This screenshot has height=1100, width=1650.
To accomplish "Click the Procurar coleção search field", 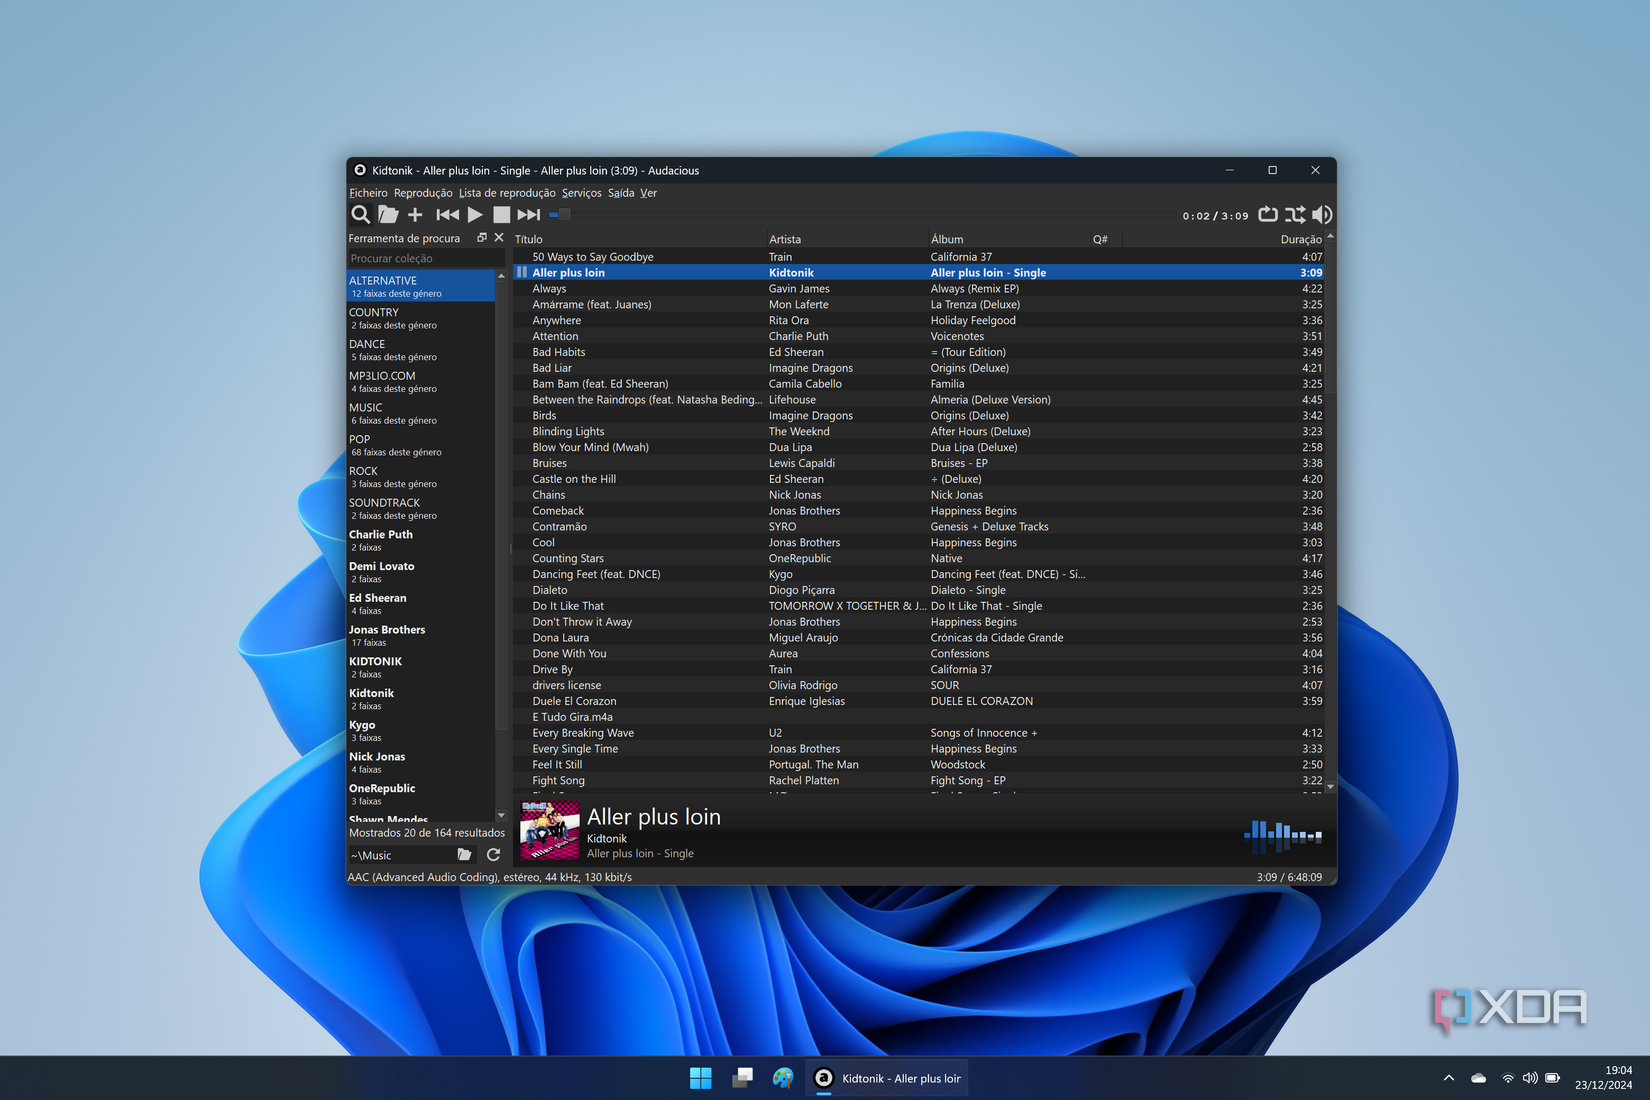I will point(427,258).
